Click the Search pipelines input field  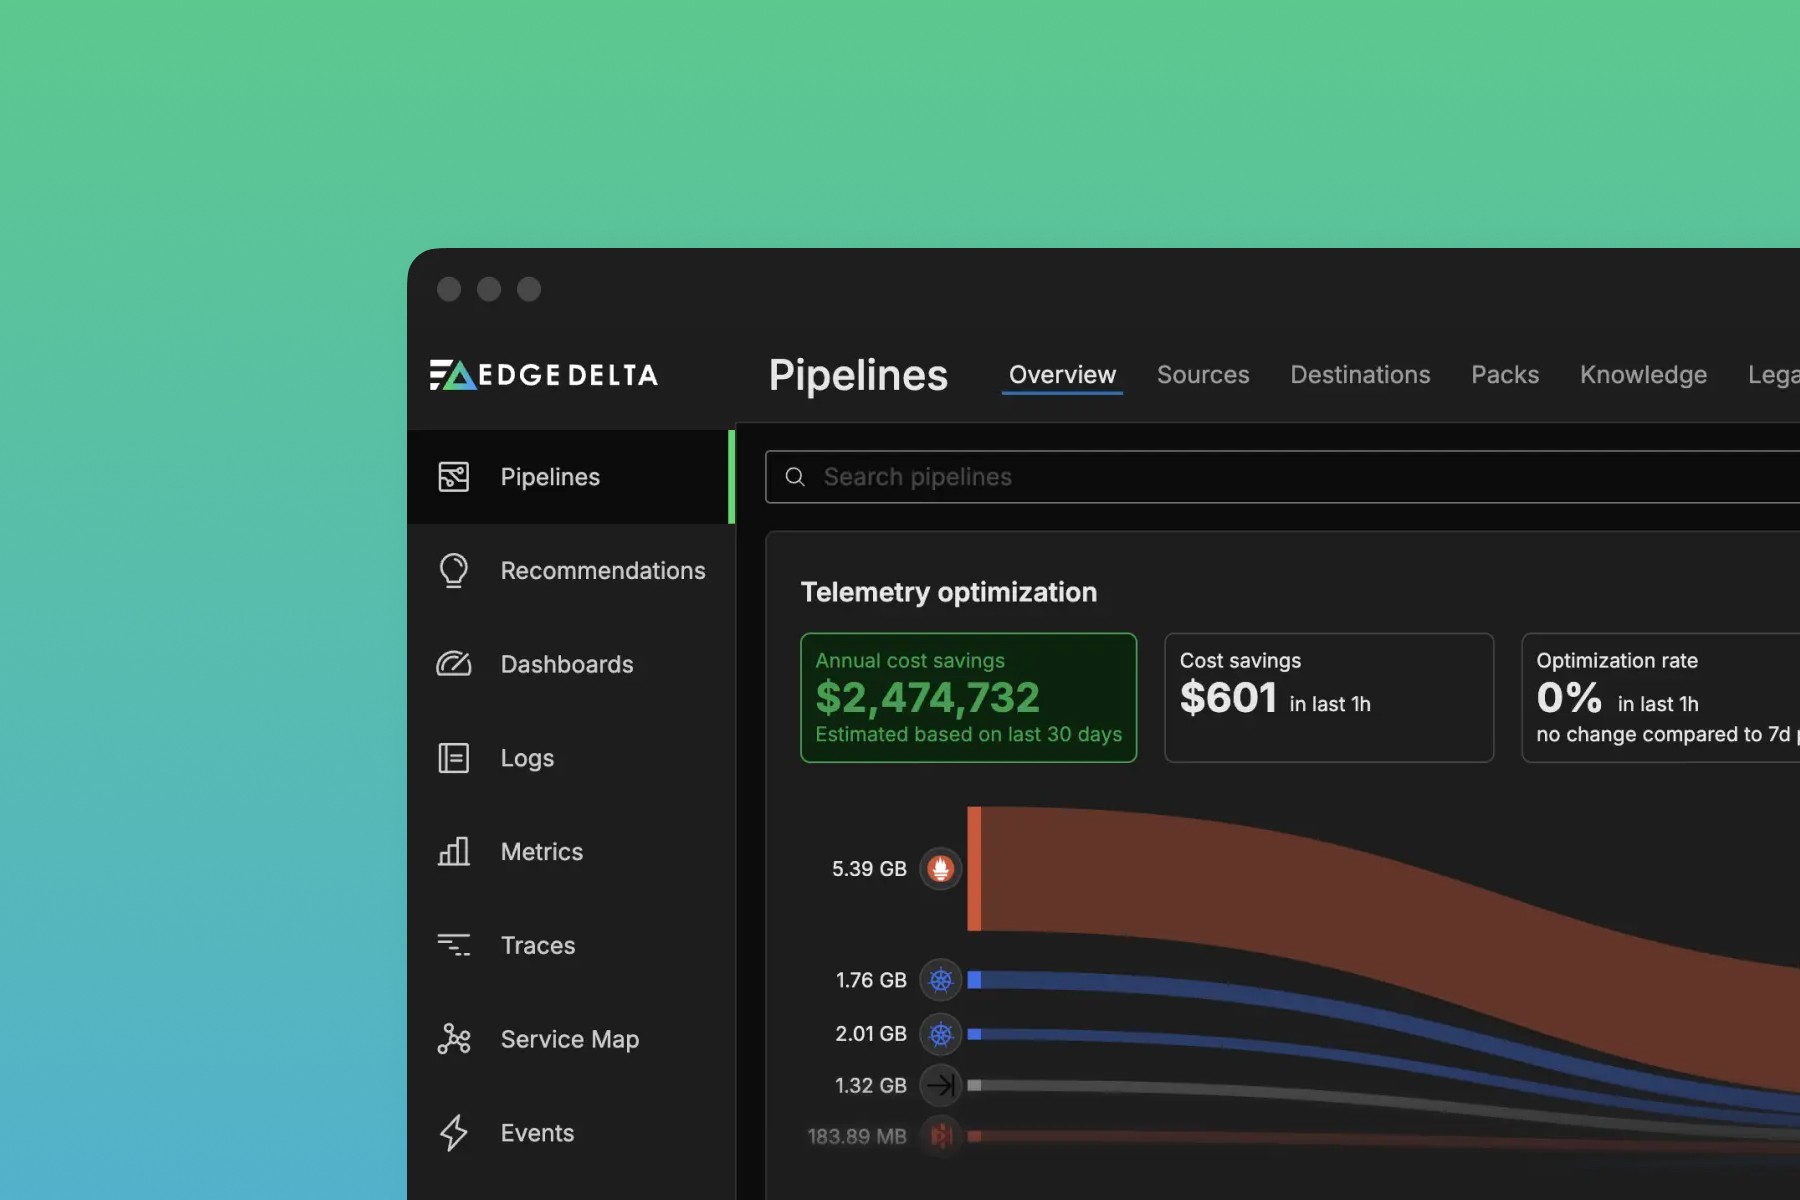1282,477
